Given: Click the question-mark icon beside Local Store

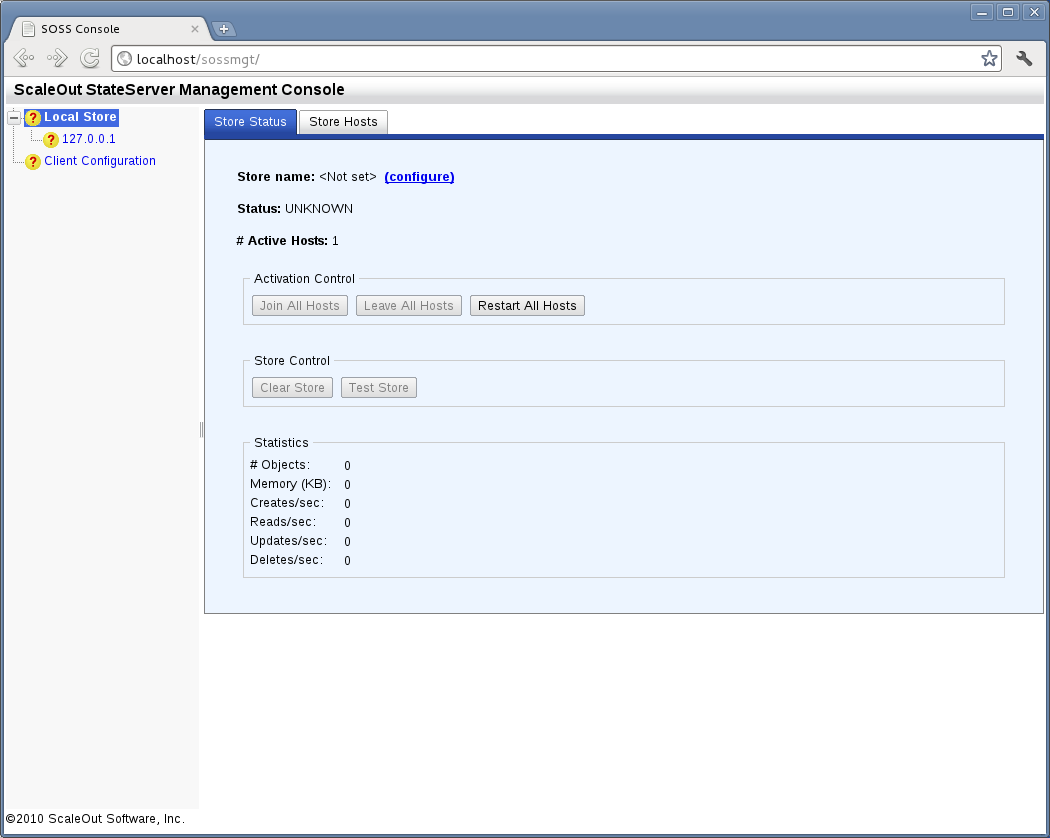Looking at the screenshot, I should pos(33,118).
